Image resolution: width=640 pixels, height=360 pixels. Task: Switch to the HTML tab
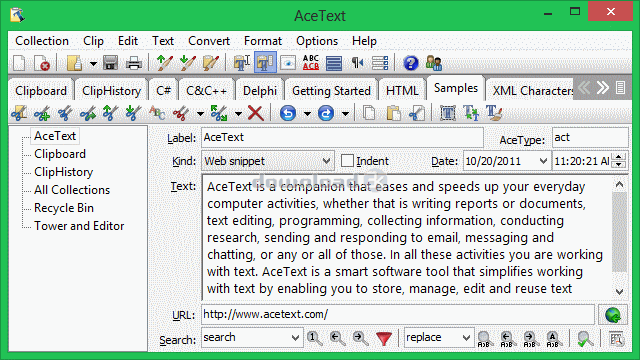click(x=402, y=91)
